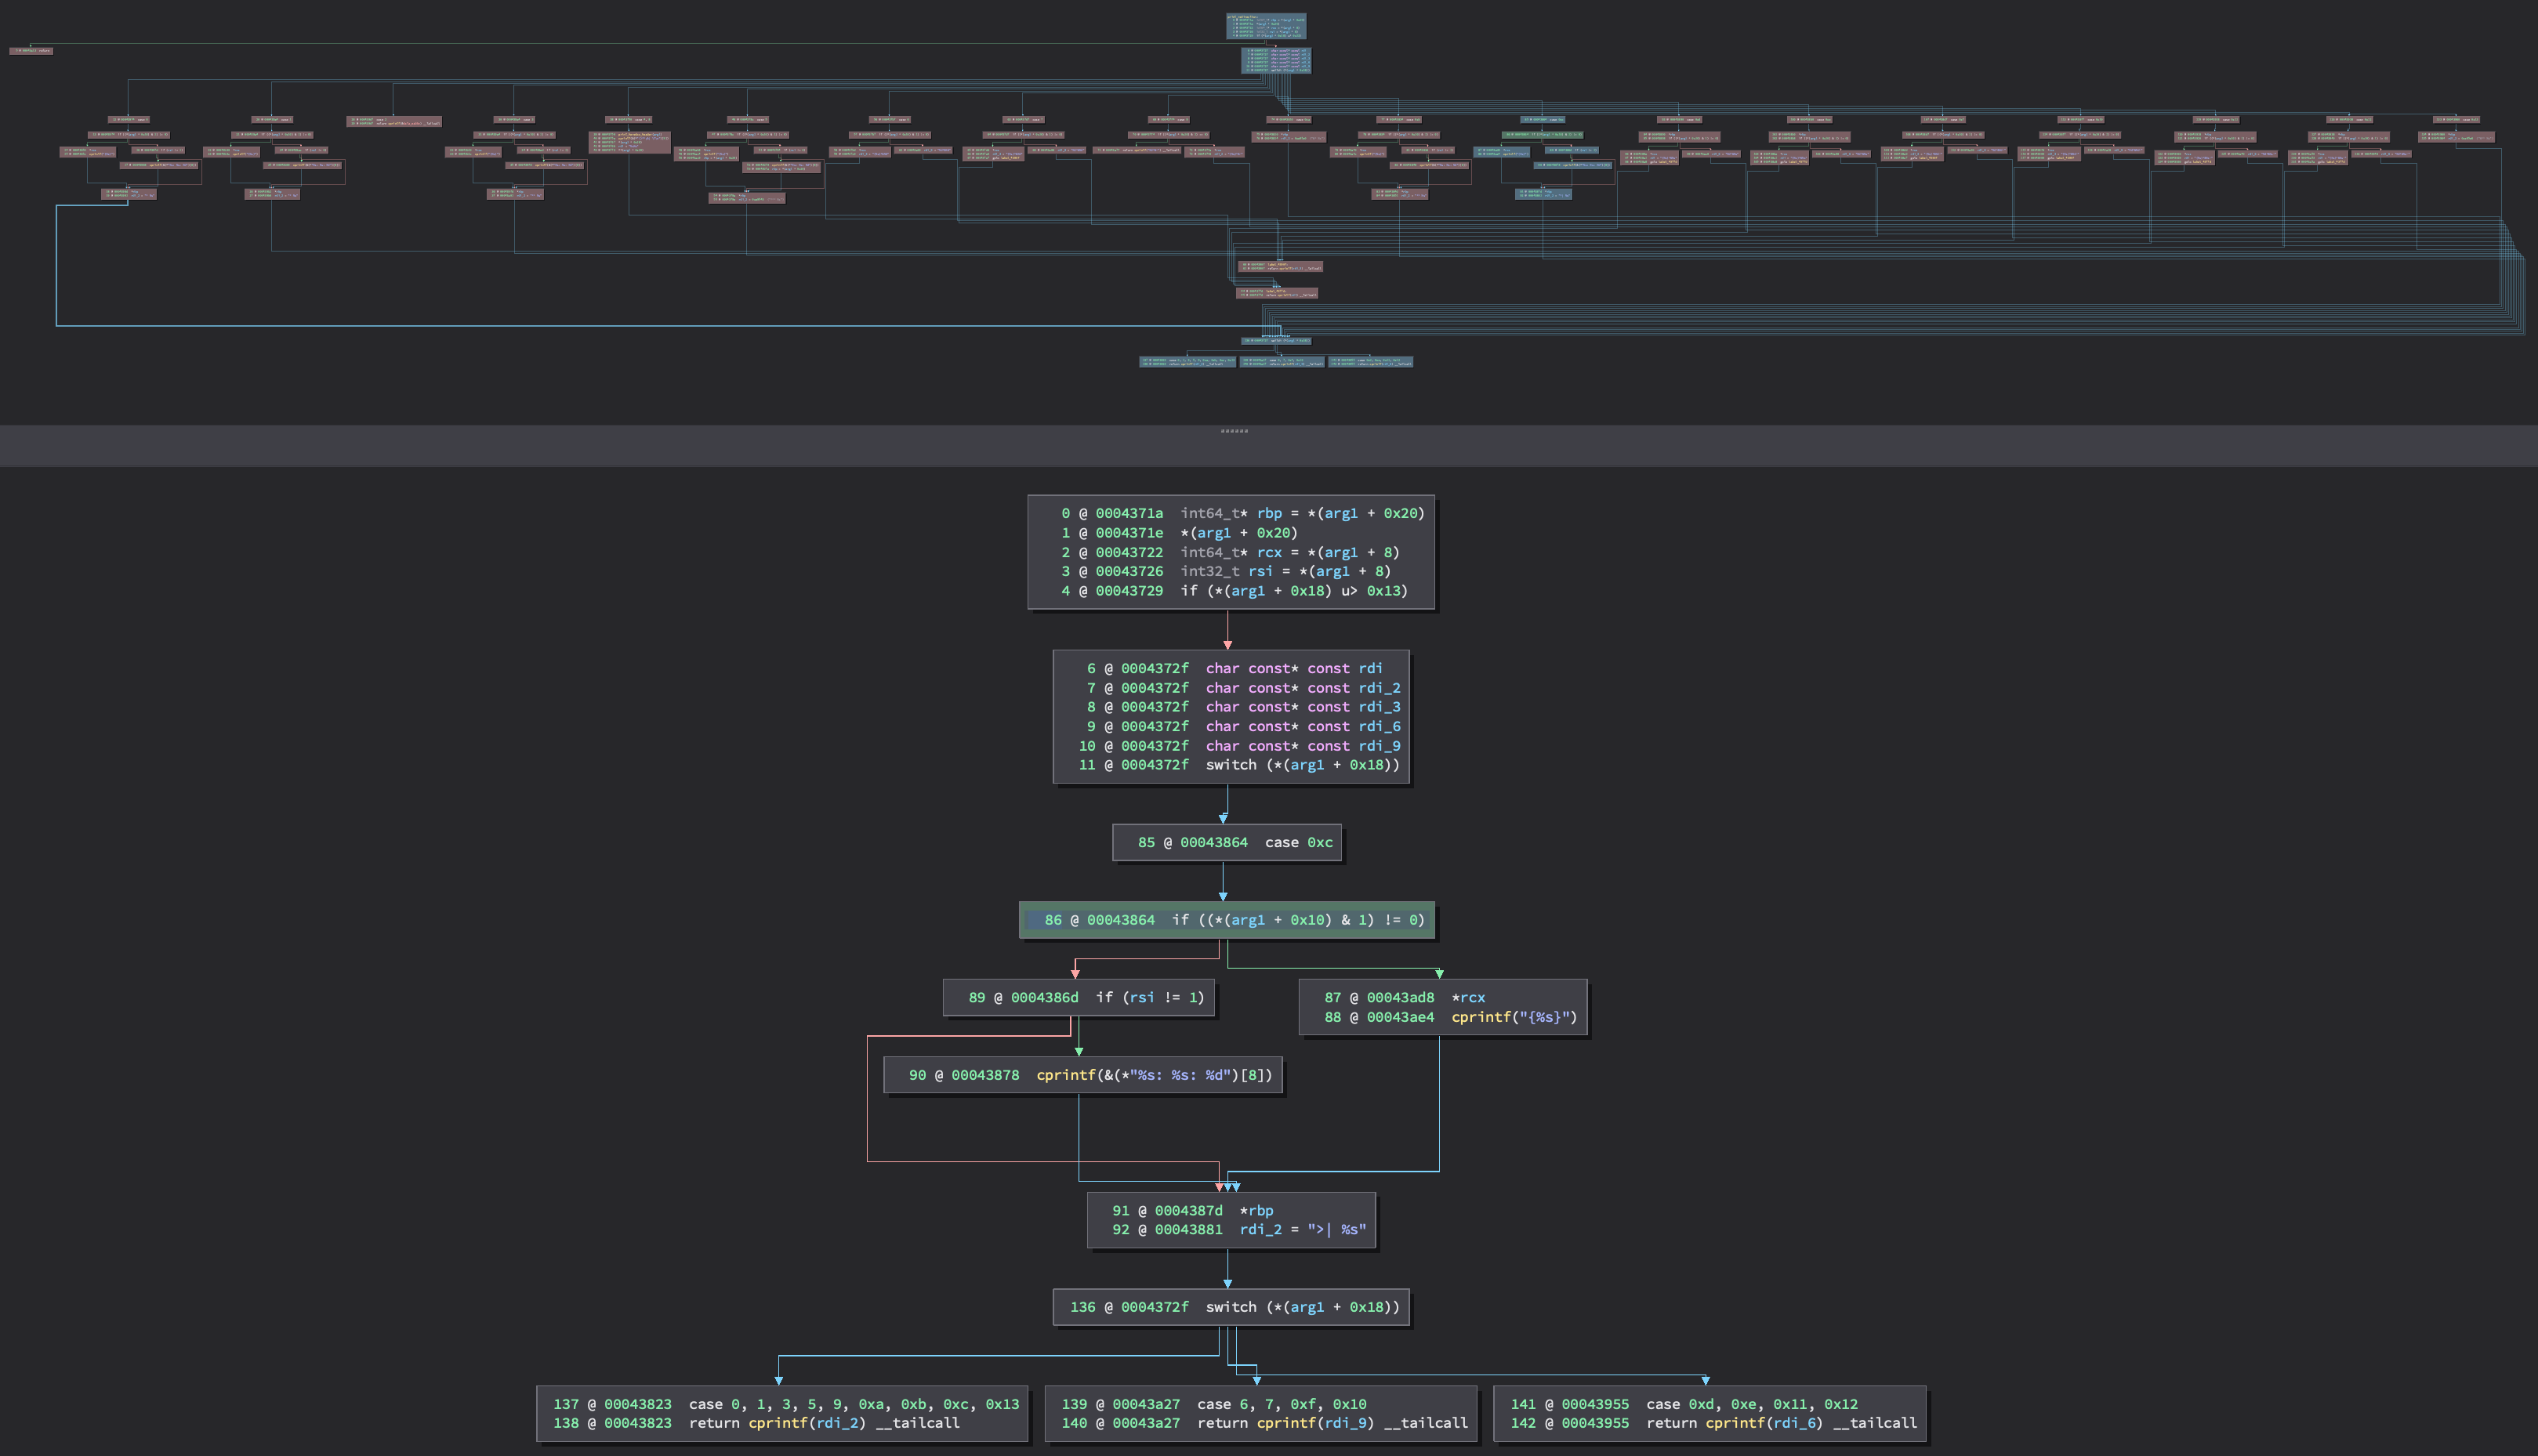Viewport: 2538px width, 1456px height.
Task: Select highlighted line 86 'if ((*(arg1 + 0x10) & 1) != 0)'
Action: (x=1227, y=920)
